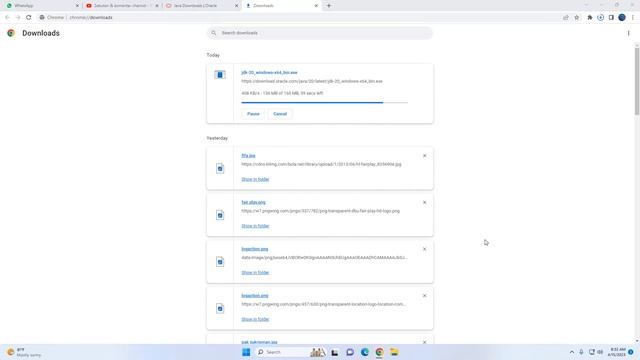Open the Windows Start menu
The height and width of the screenshot is (360, 640).
click(246, 352)
